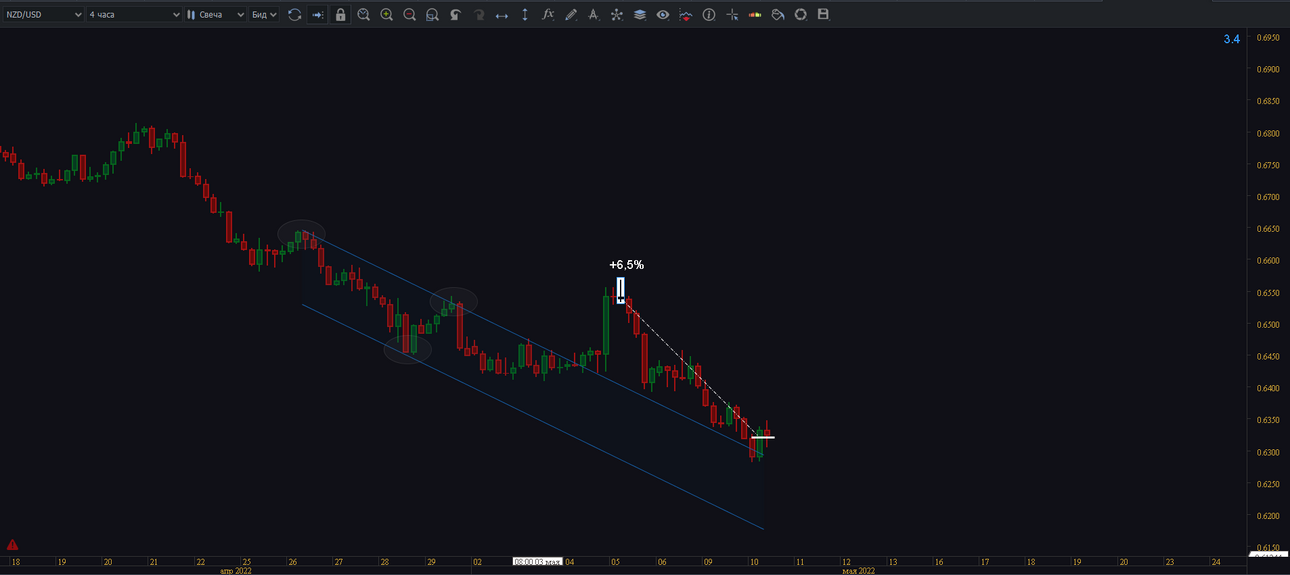Image resolution: width=1290 pixels, height=575 pixels.
Task: Click the refresh chart icon
Action: tap(294, 15)
